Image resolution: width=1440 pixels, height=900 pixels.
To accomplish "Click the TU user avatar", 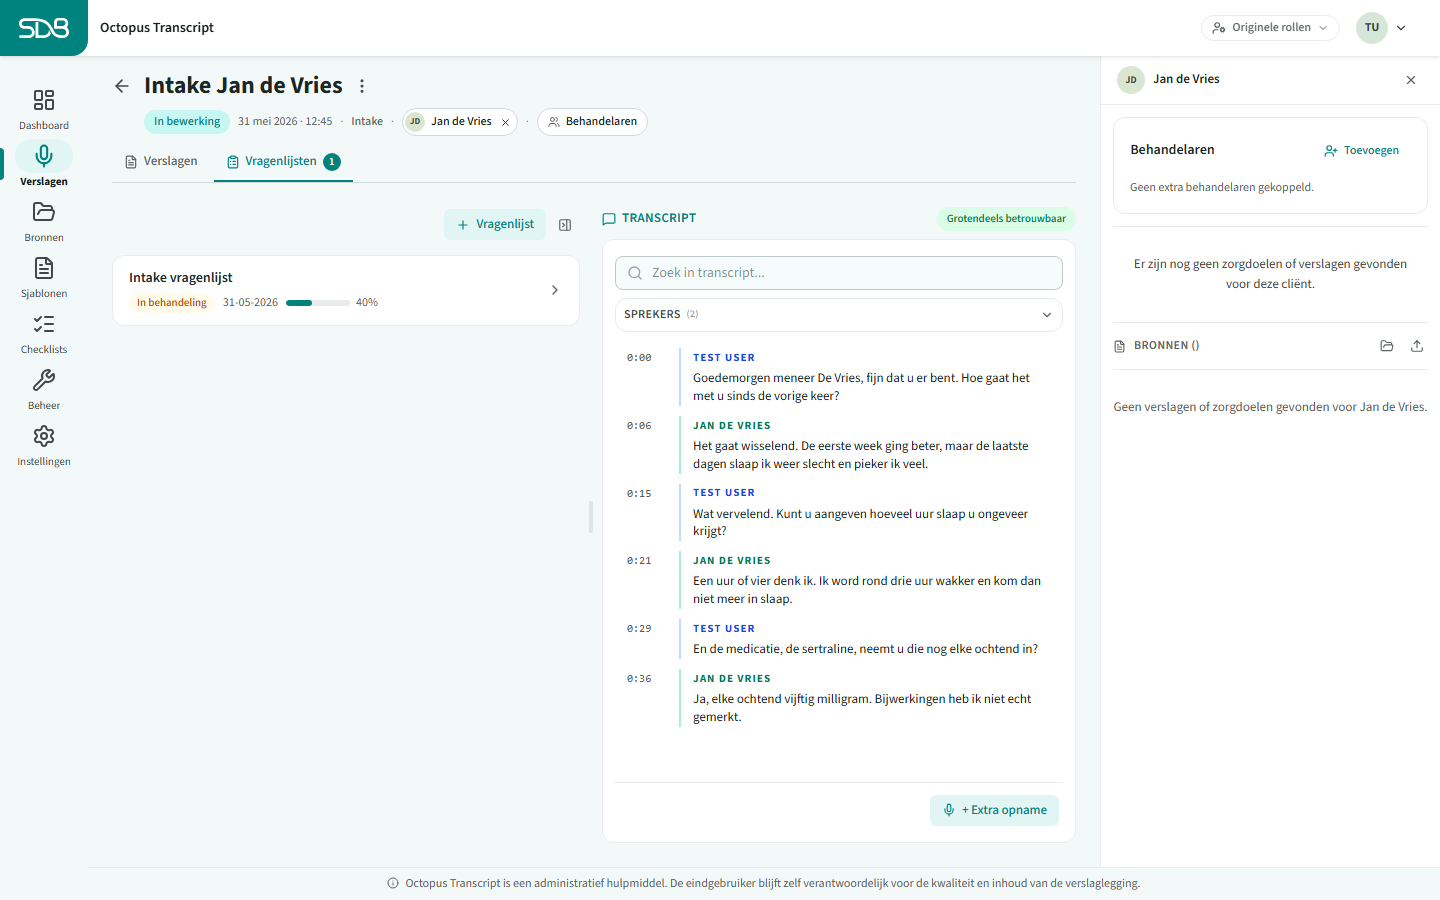I will (1372, 28).
